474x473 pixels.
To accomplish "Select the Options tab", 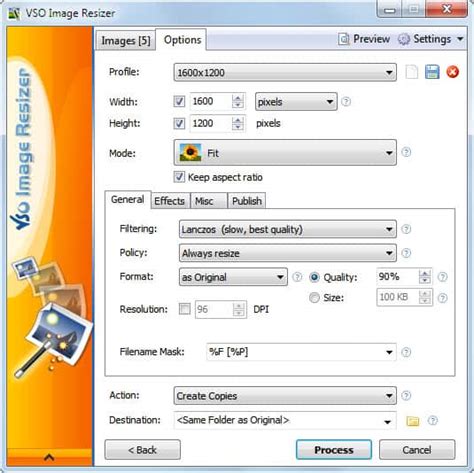I will coord(182,40).
